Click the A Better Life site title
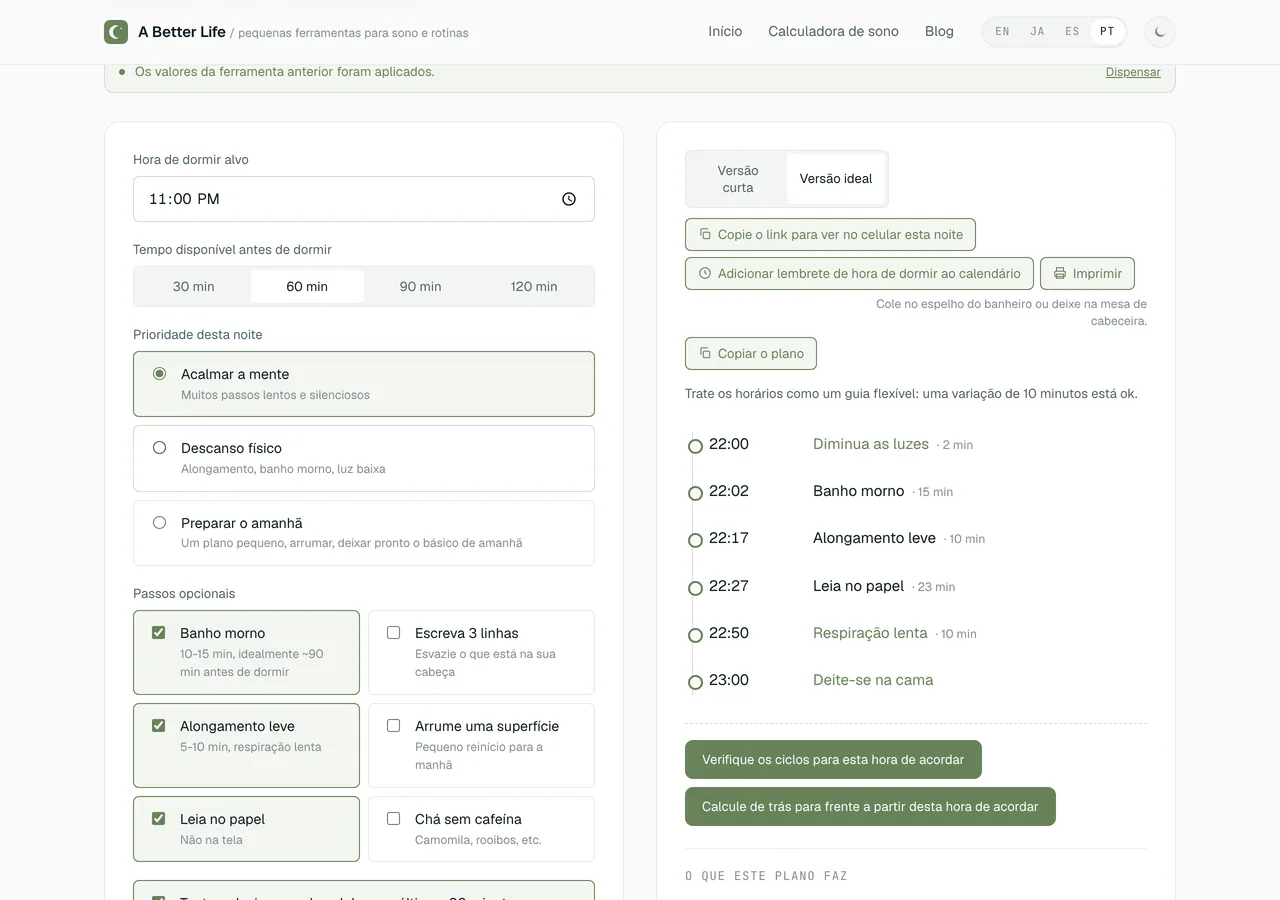The width and height of the screenshot is (1280, 900). click(x=182, y=32)
